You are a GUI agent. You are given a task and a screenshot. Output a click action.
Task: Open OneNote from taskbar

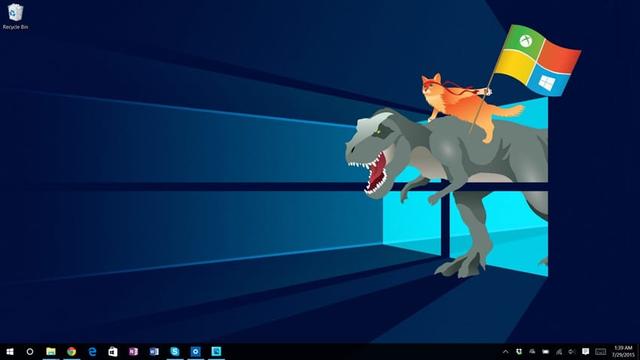(133, 351)
